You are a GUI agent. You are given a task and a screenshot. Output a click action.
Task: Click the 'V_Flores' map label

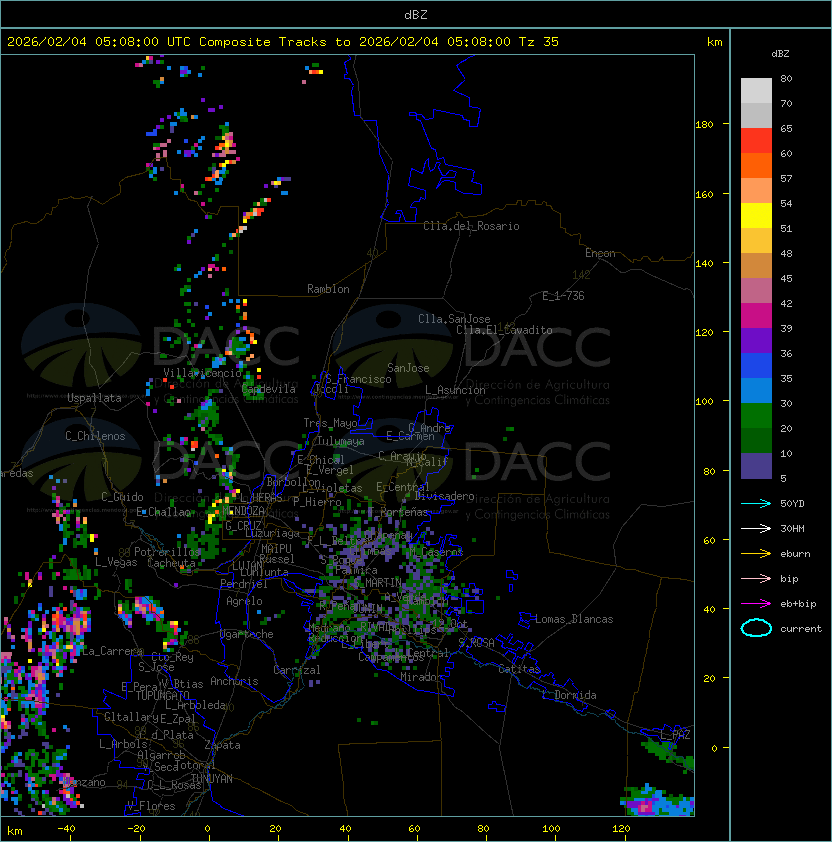[151, 805]
